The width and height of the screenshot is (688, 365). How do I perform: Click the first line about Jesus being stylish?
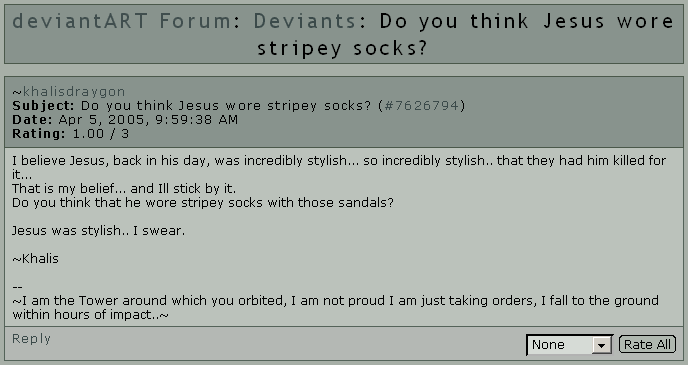click(x=339, y=167)
